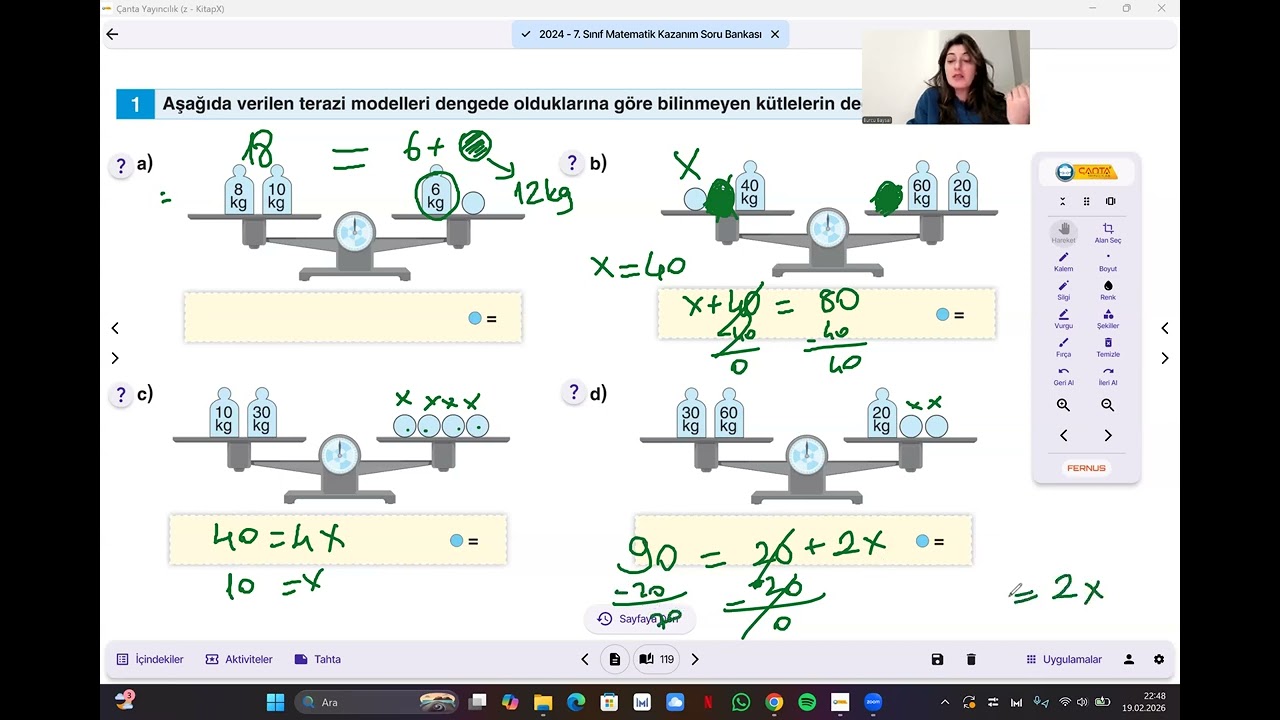Go to previous page in floating toolbar
The height and width of the screenshot is (720, 1280).
1064,436
